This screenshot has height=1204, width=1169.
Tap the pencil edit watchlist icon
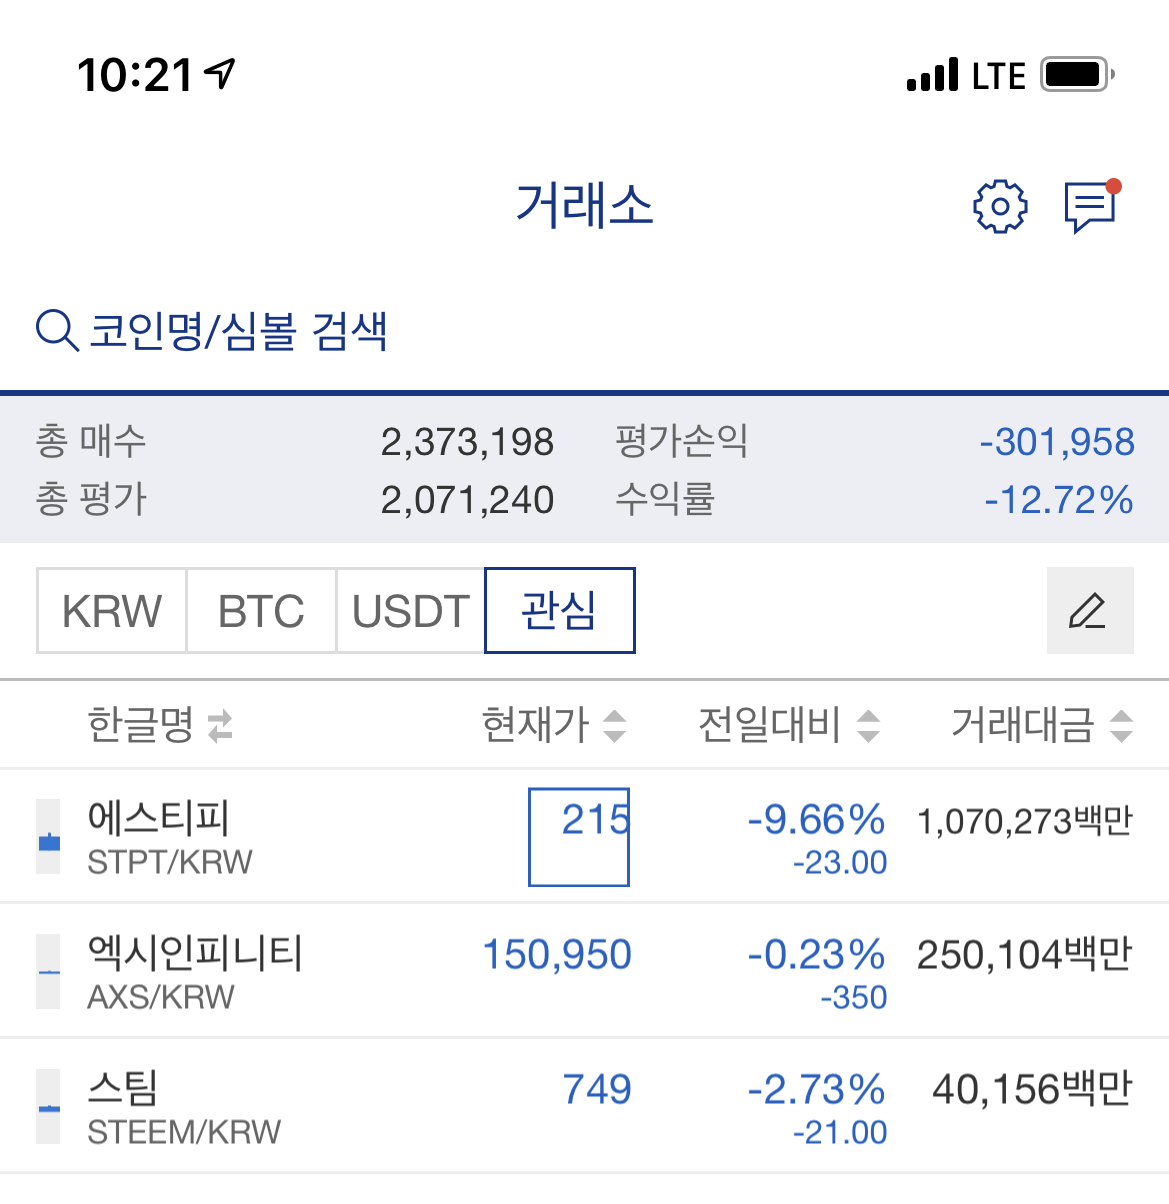[1090, 611]
